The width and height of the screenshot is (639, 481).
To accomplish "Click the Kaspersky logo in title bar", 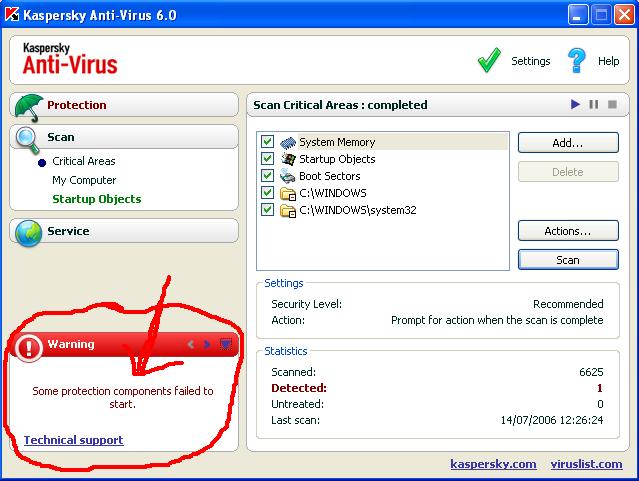I will click(x=12, y=15).
